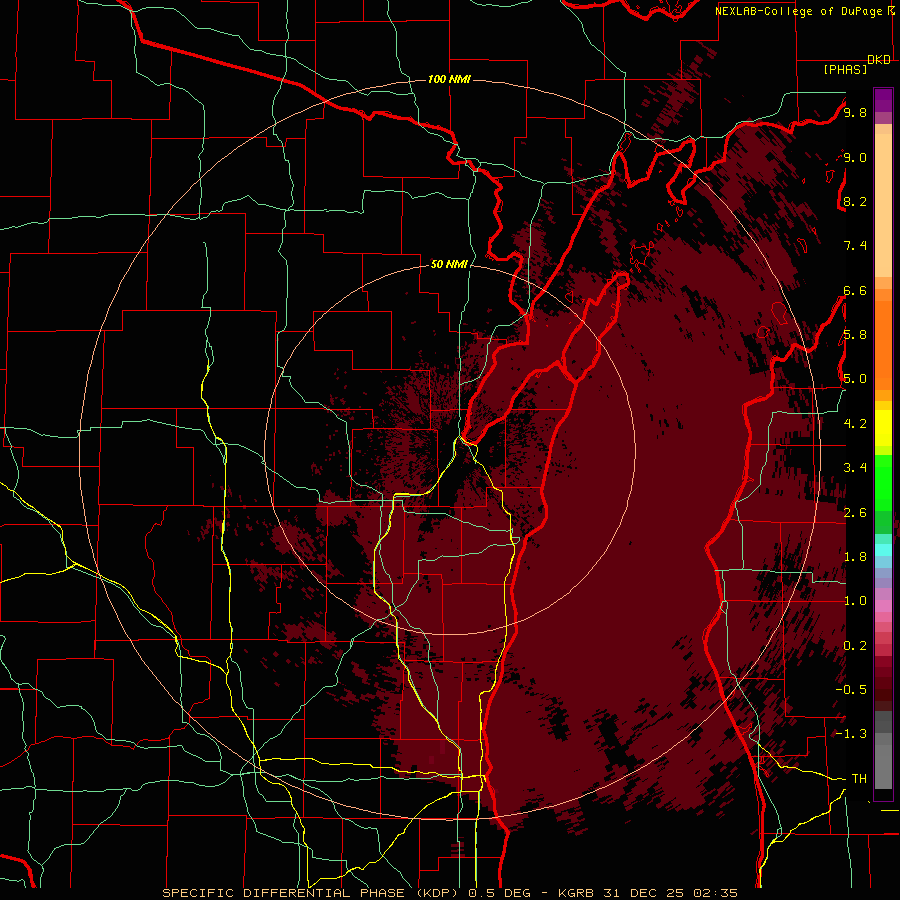Pick the peach swatch on the color bar

click(x=883, y=207)
